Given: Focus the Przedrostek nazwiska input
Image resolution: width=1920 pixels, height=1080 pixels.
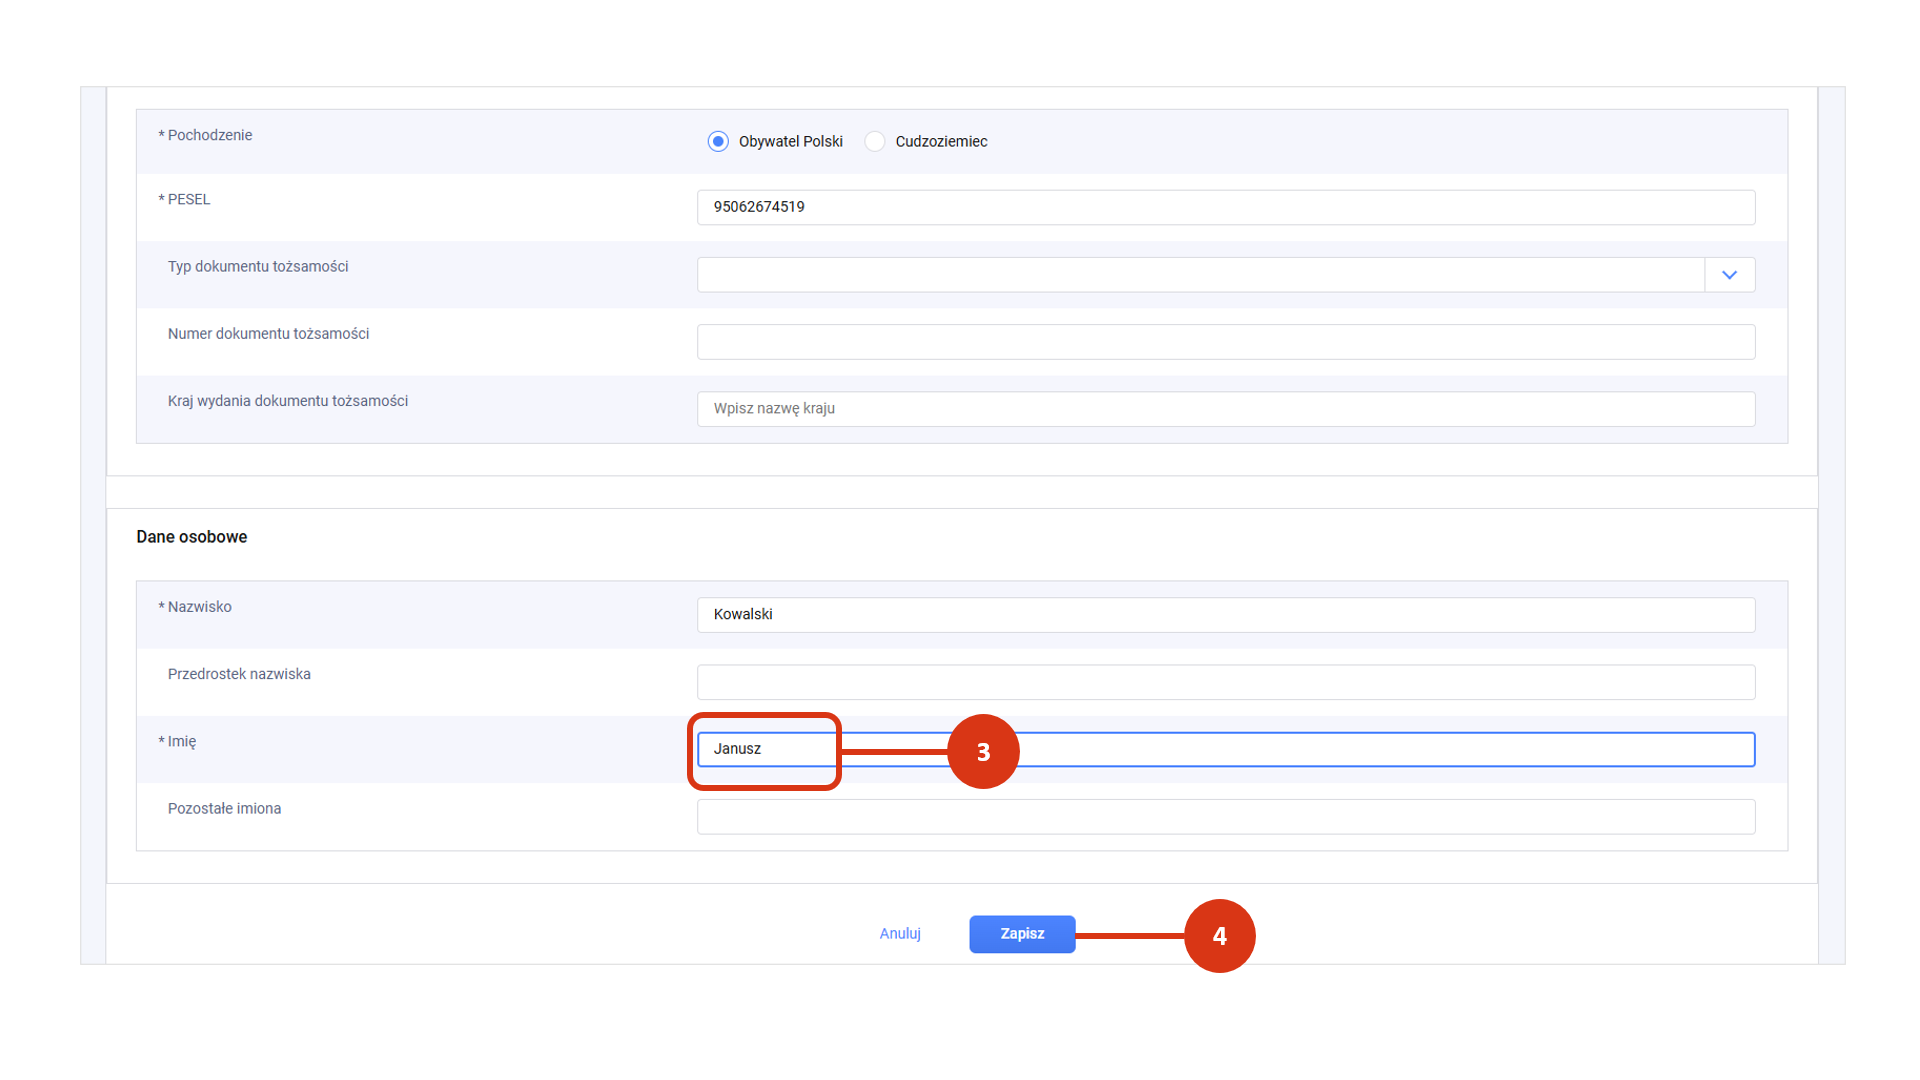Looking at the screenshot, I should point(1225,682).
